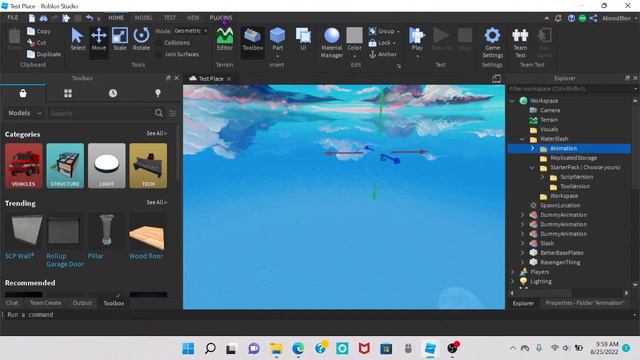
Task: Open the Models category dropdown in Toolbox
Action: click(25, 113)
